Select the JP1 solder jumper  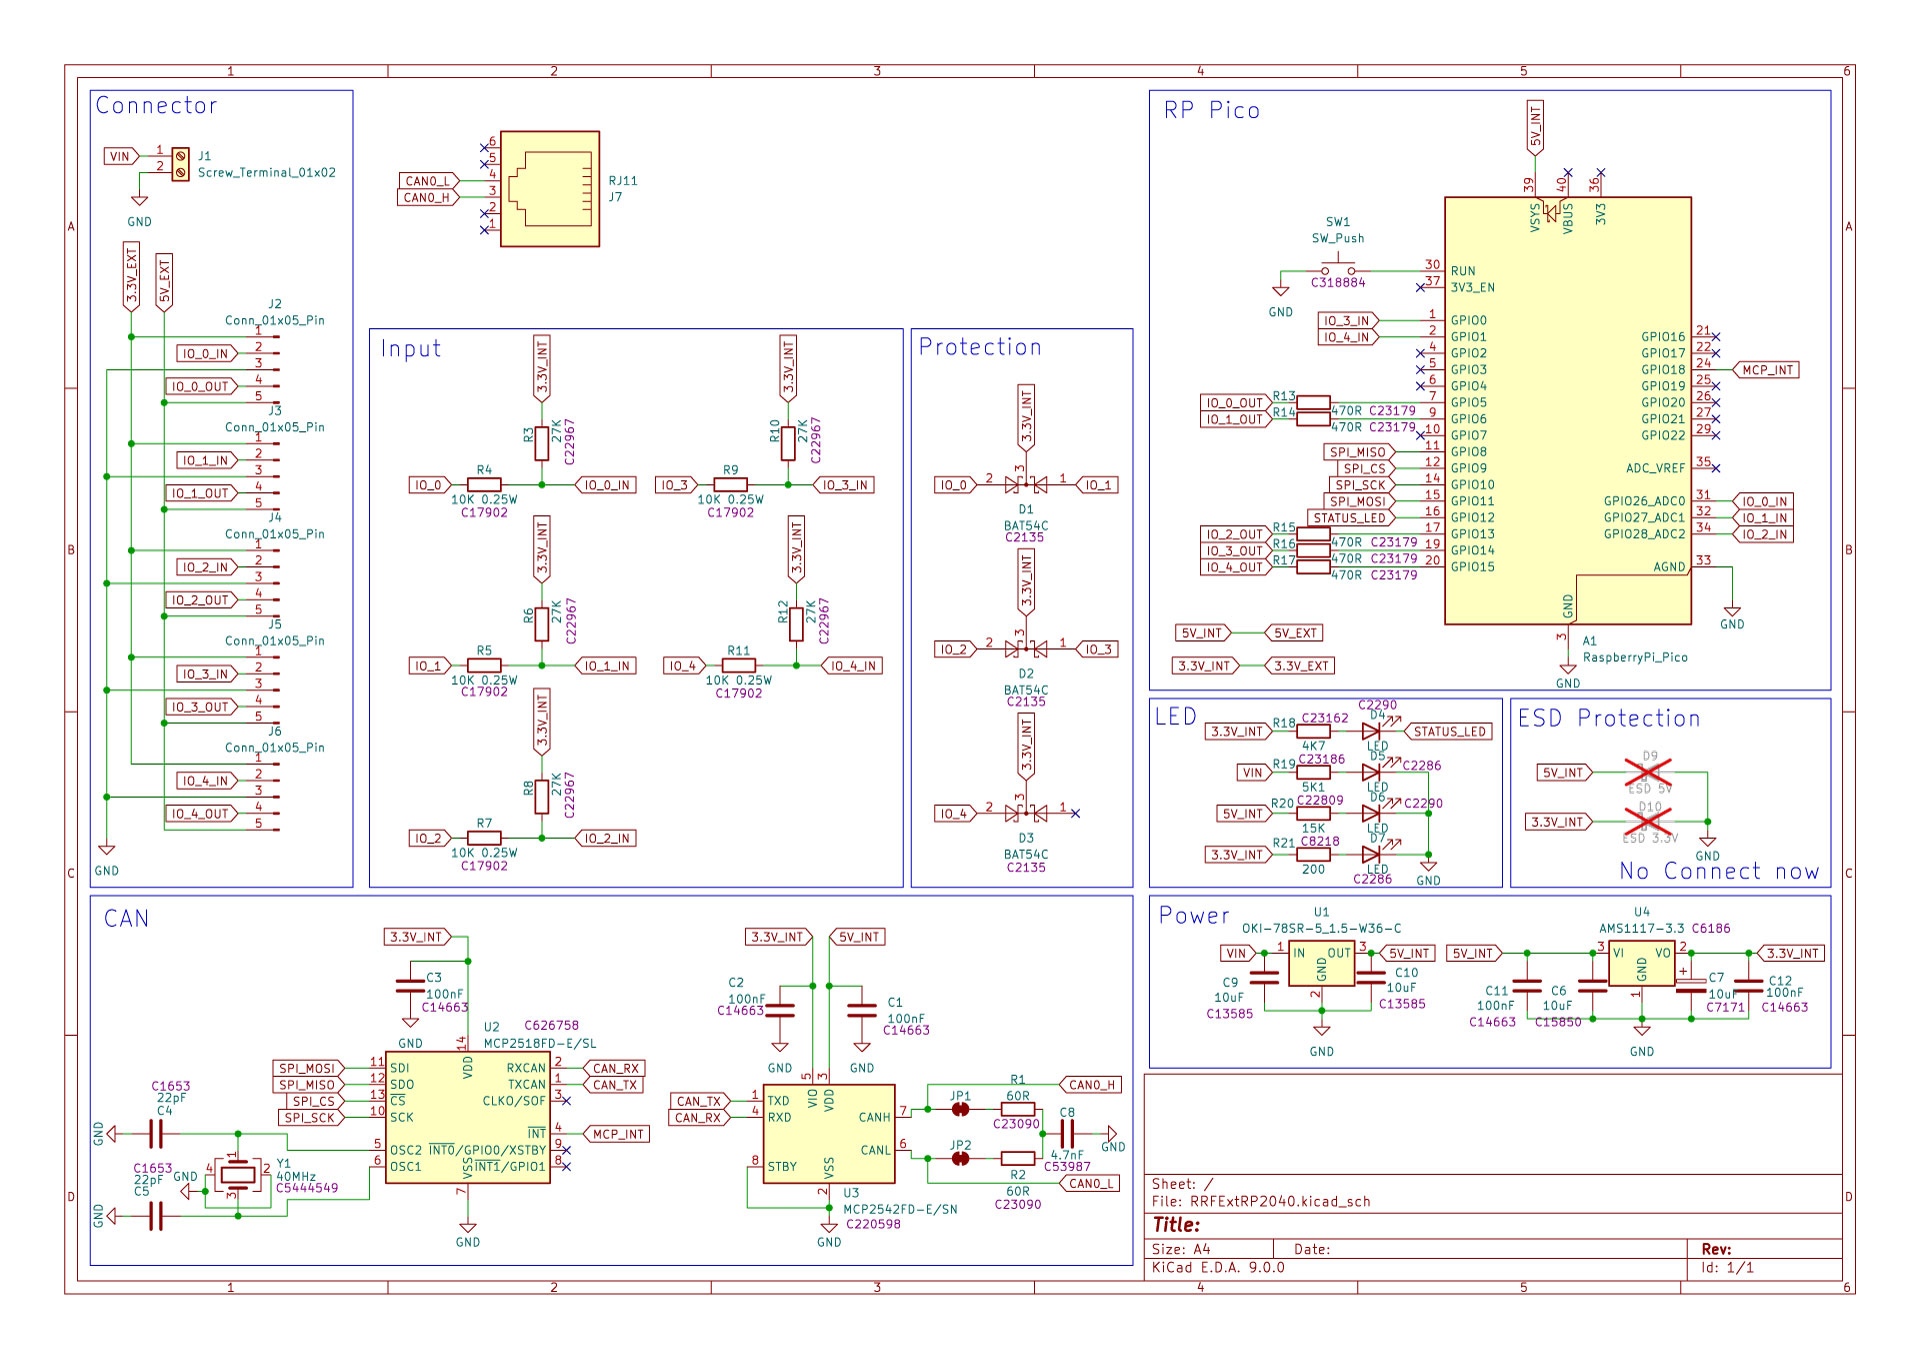pyautogui.click(x=960, y=1109)
